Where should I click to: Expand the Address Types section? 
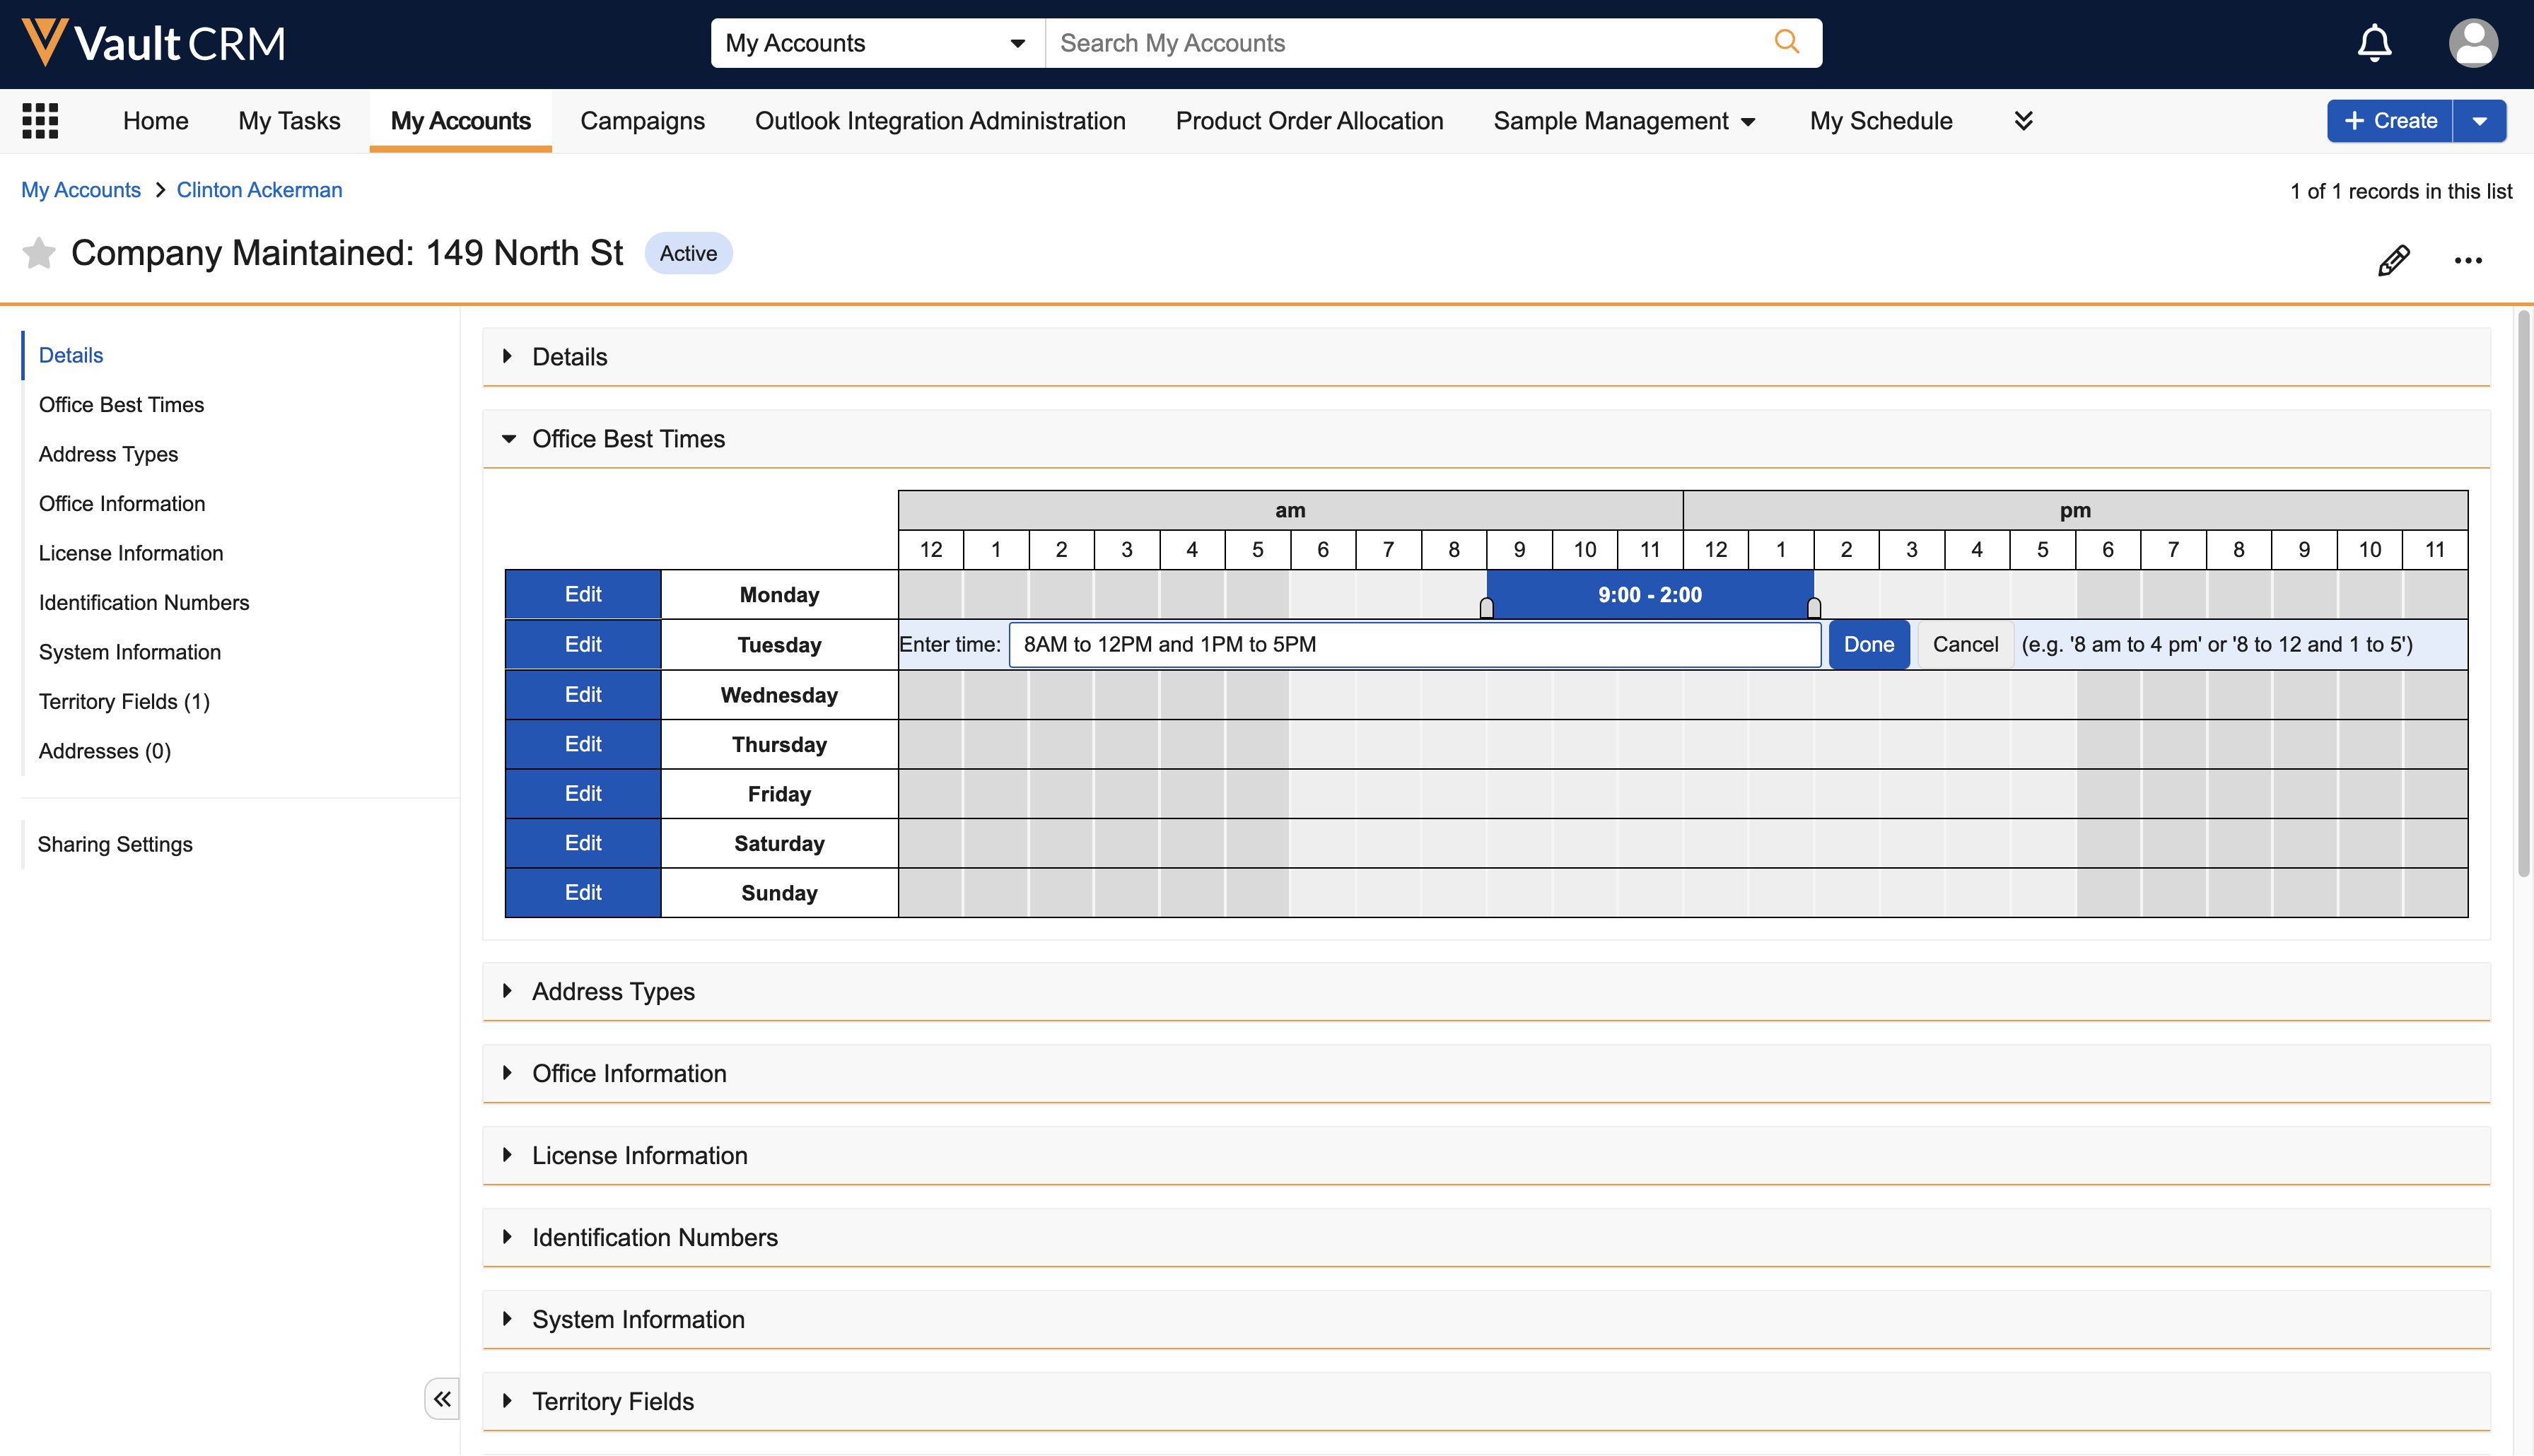click(x=508, y=991)
